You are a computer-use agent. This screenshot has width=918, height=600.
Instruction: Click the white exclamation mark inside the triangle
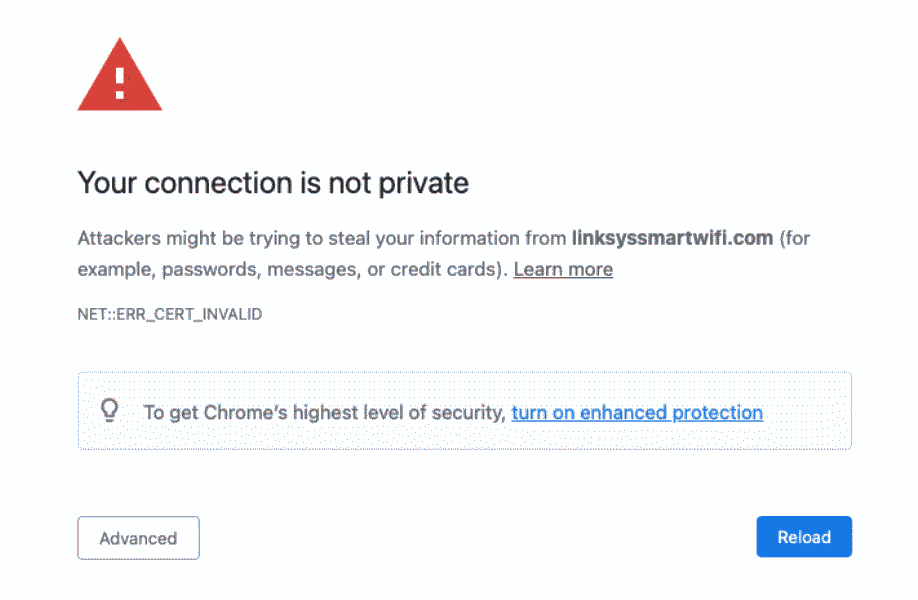tap(120, 82)
